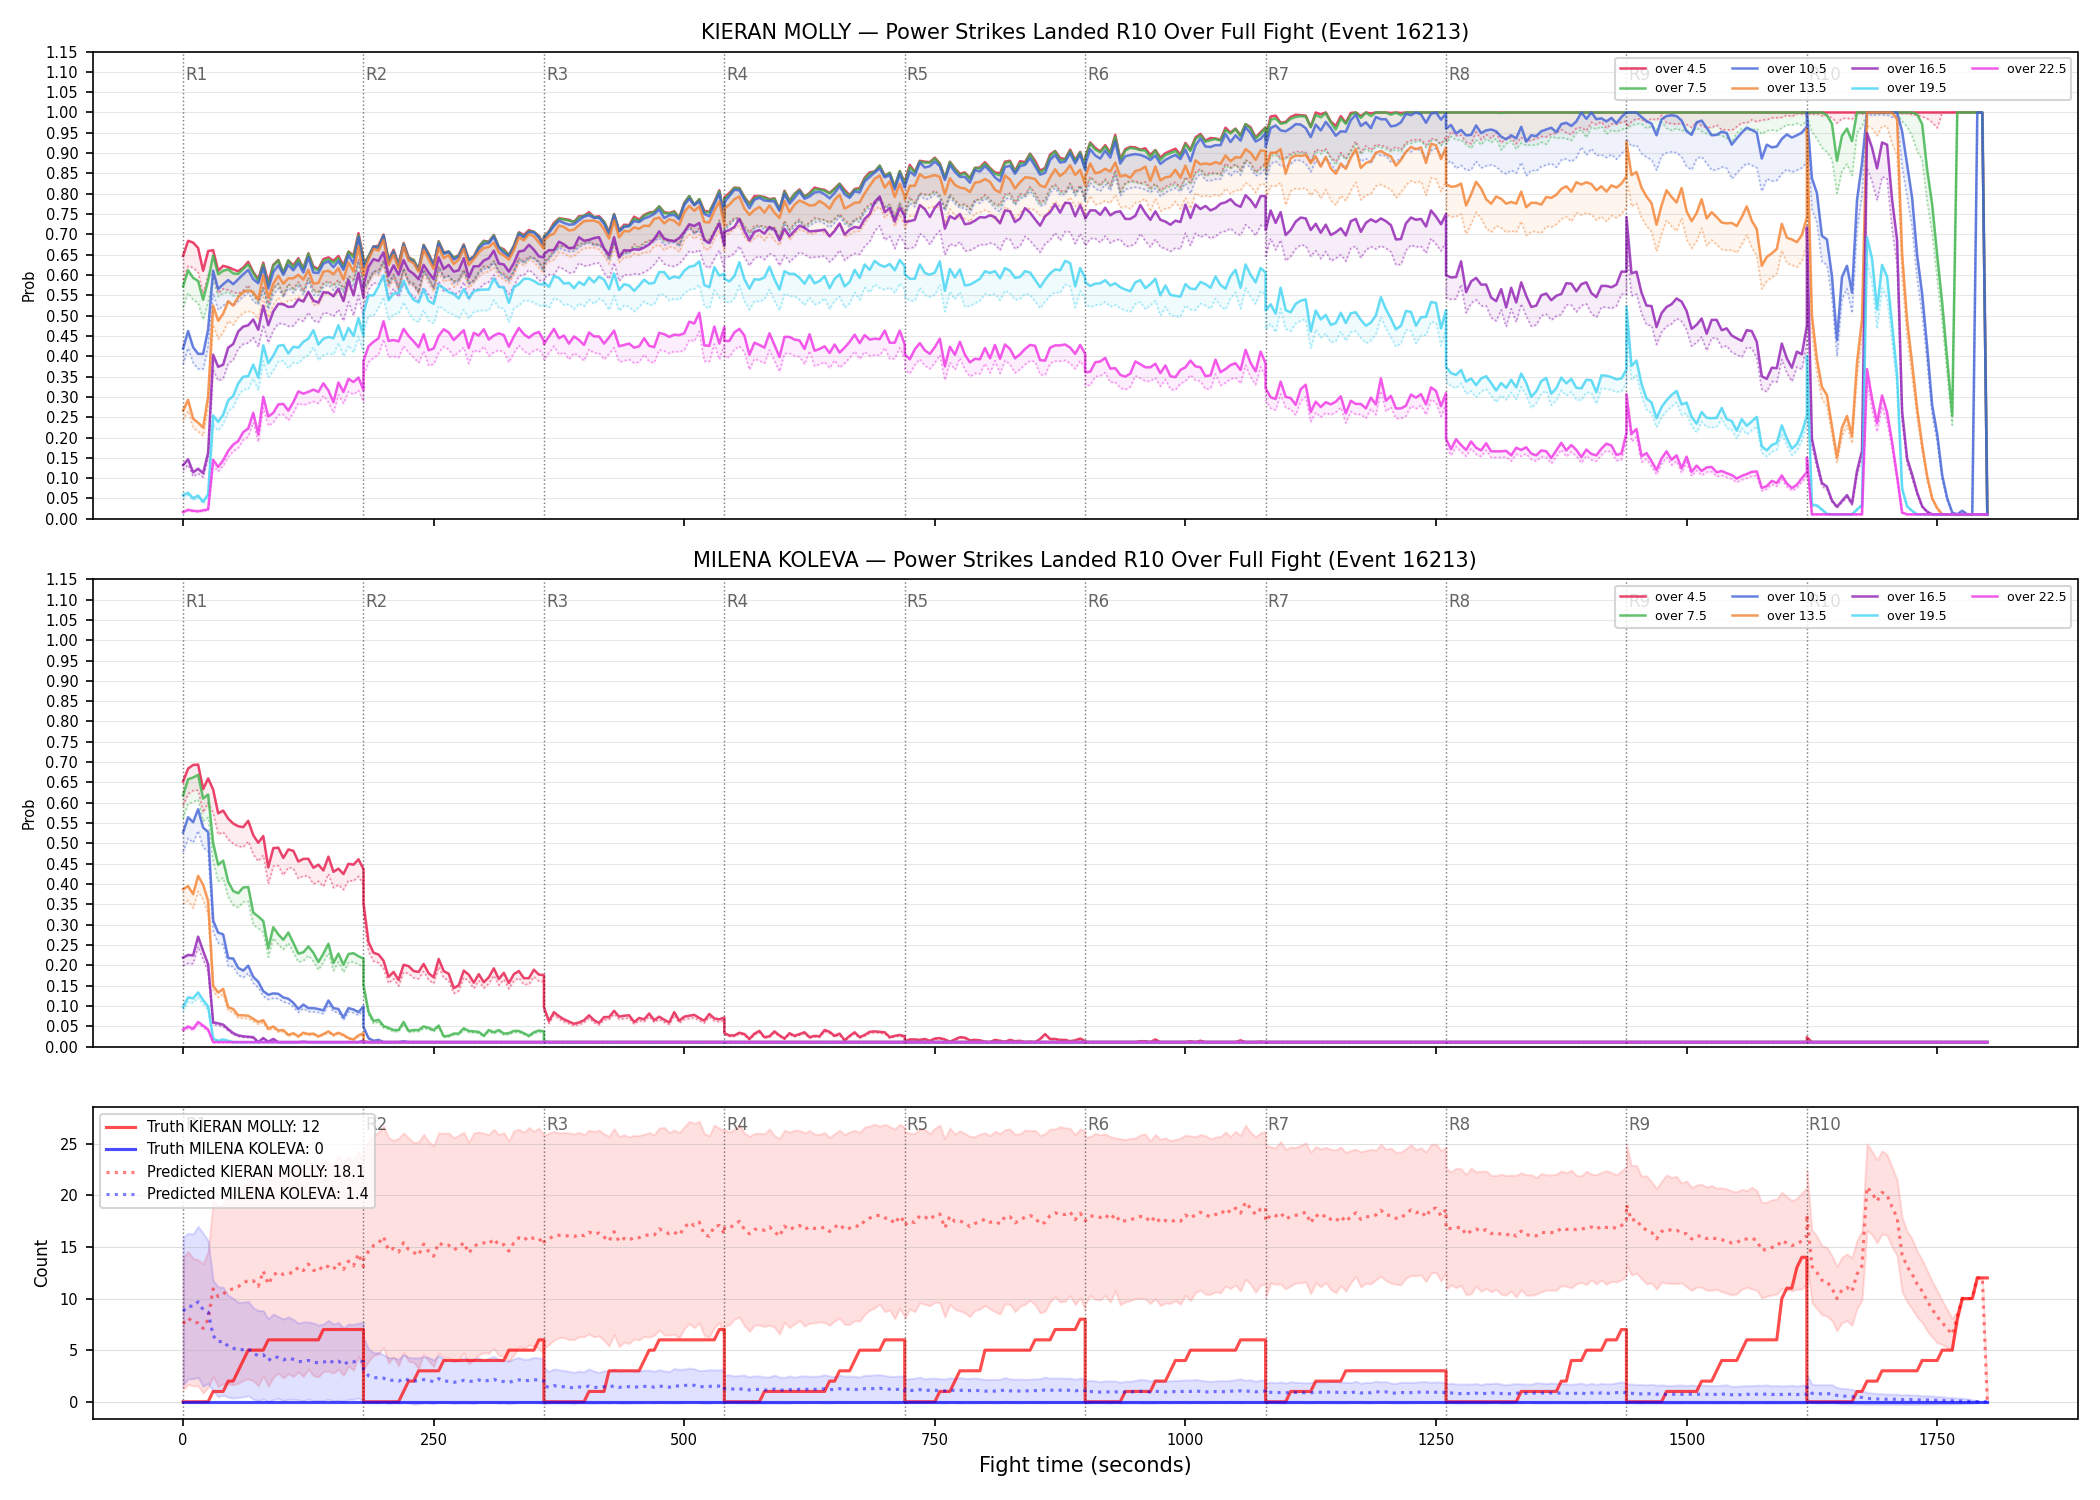Click the R7 round marker in top chart
The height and width of the screenshot is (1500, 2100).
(1278, 74)
